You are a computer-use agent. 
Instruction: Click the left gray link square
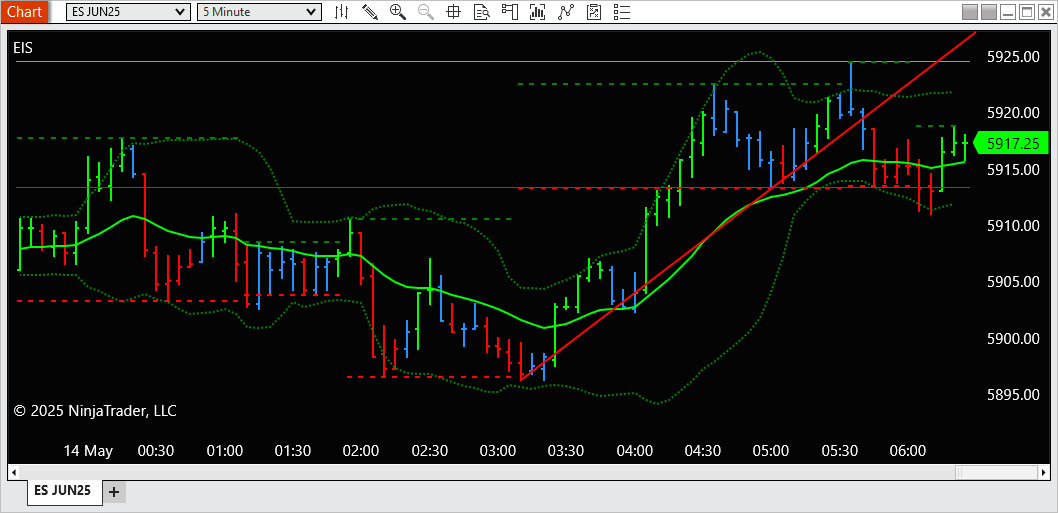[970, 11]
